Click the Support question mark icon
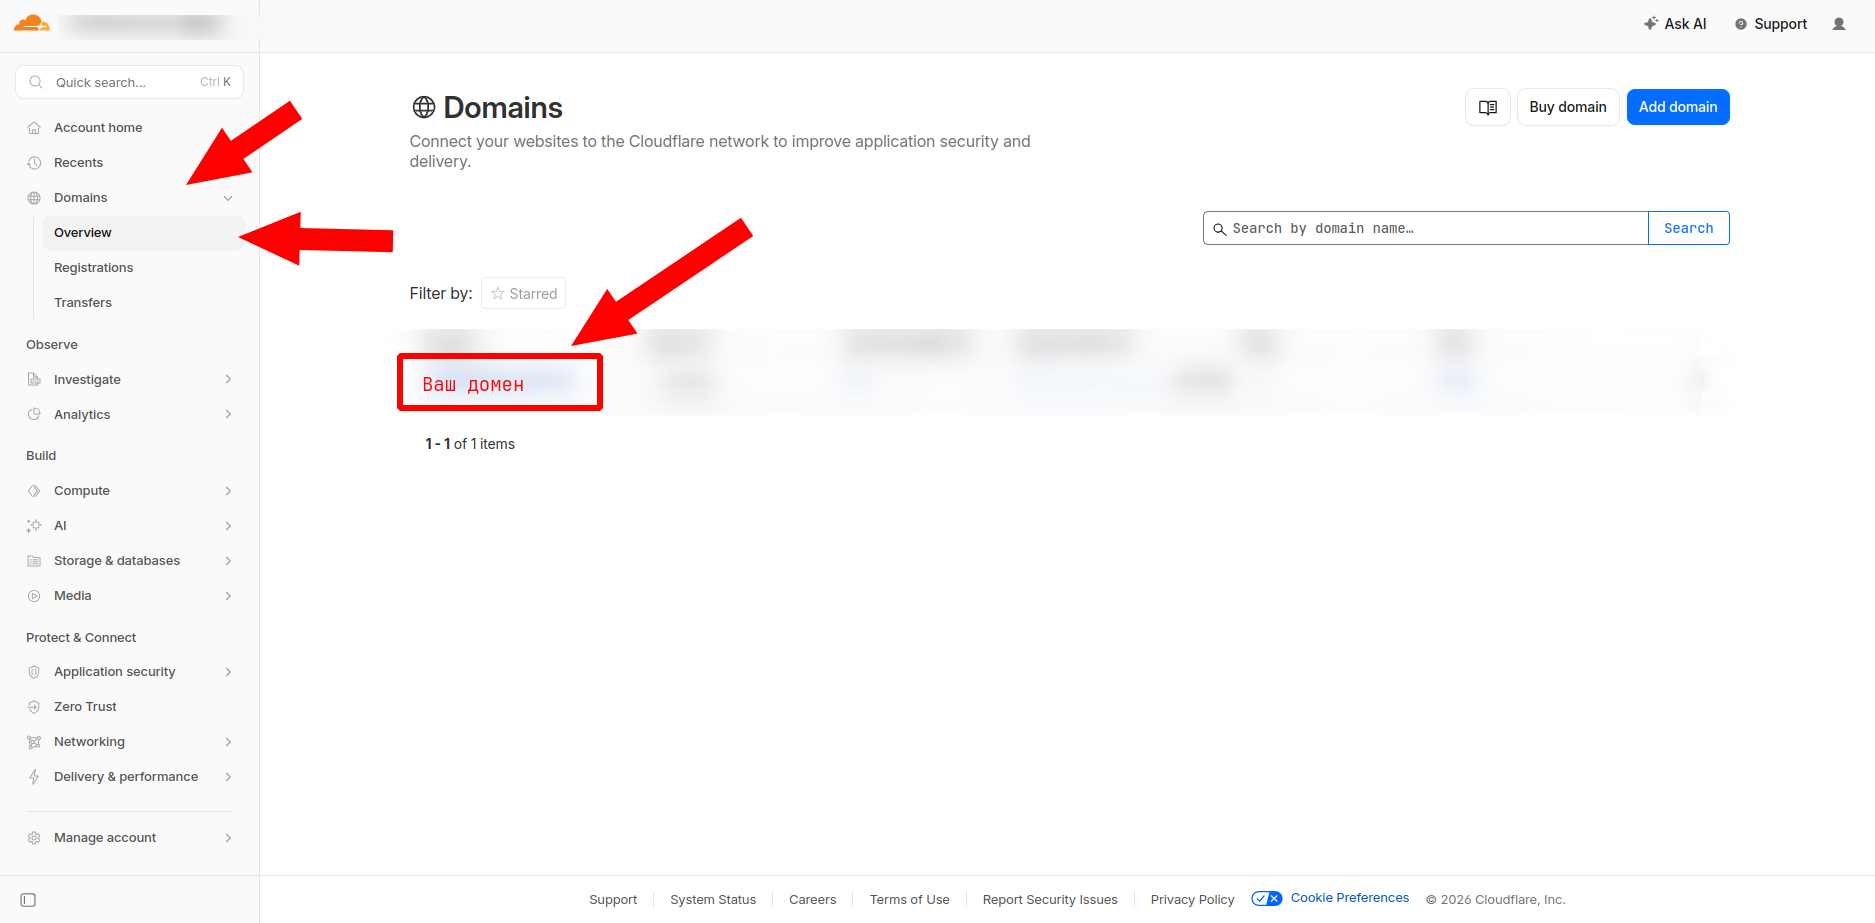1875x923 pixels. click(1741, 24)
